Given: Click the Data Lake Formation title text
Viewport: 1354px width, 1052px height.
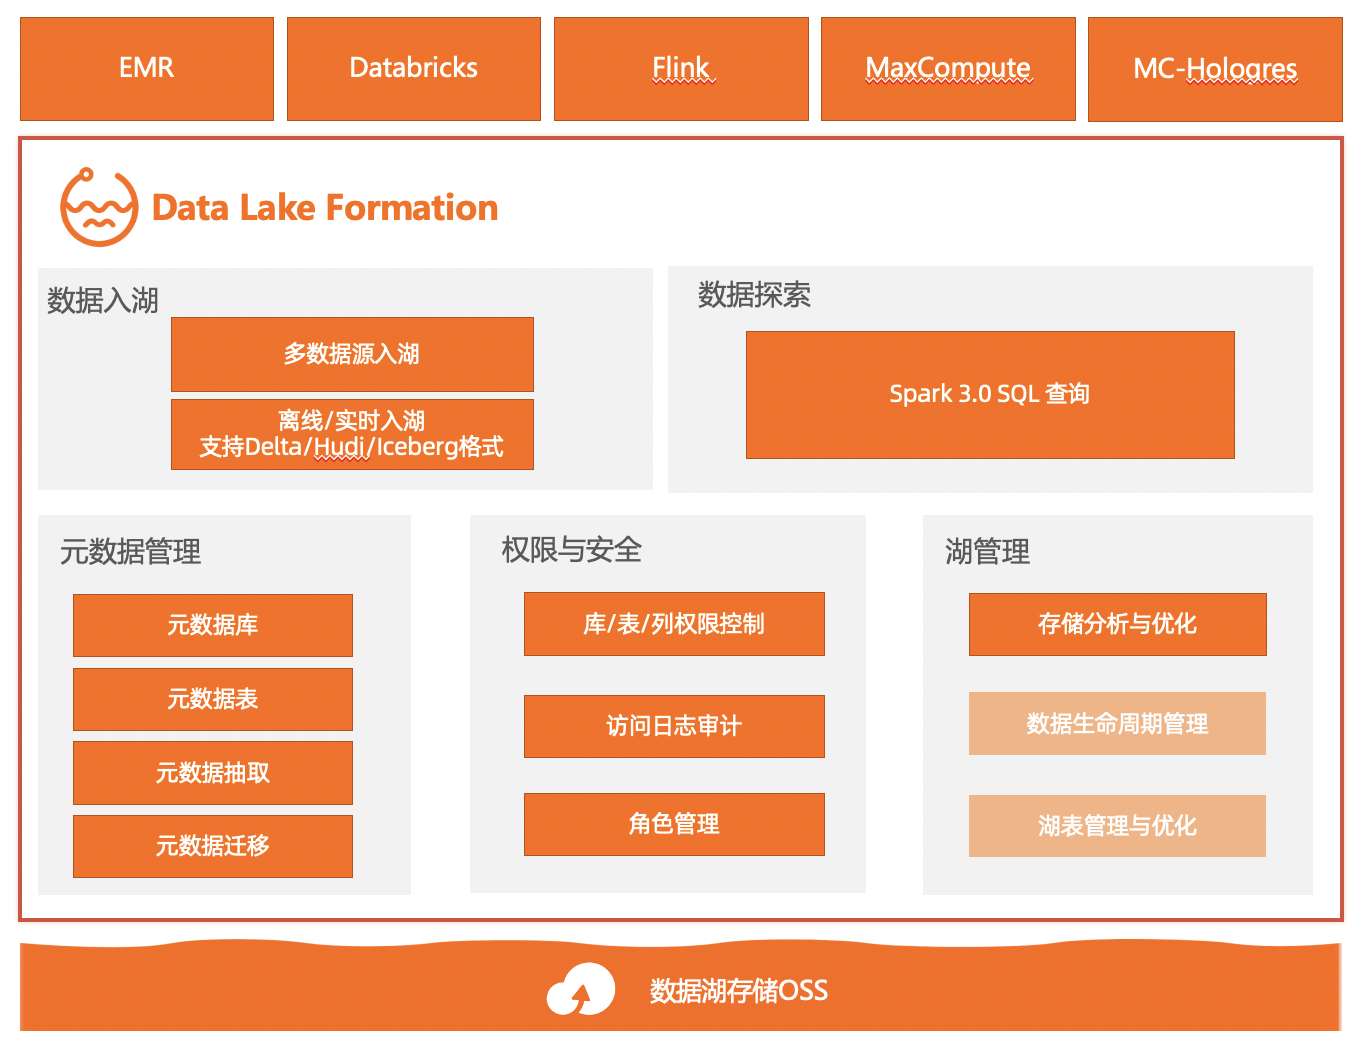Looking at the screenshot, I should (x=325, y=208).
